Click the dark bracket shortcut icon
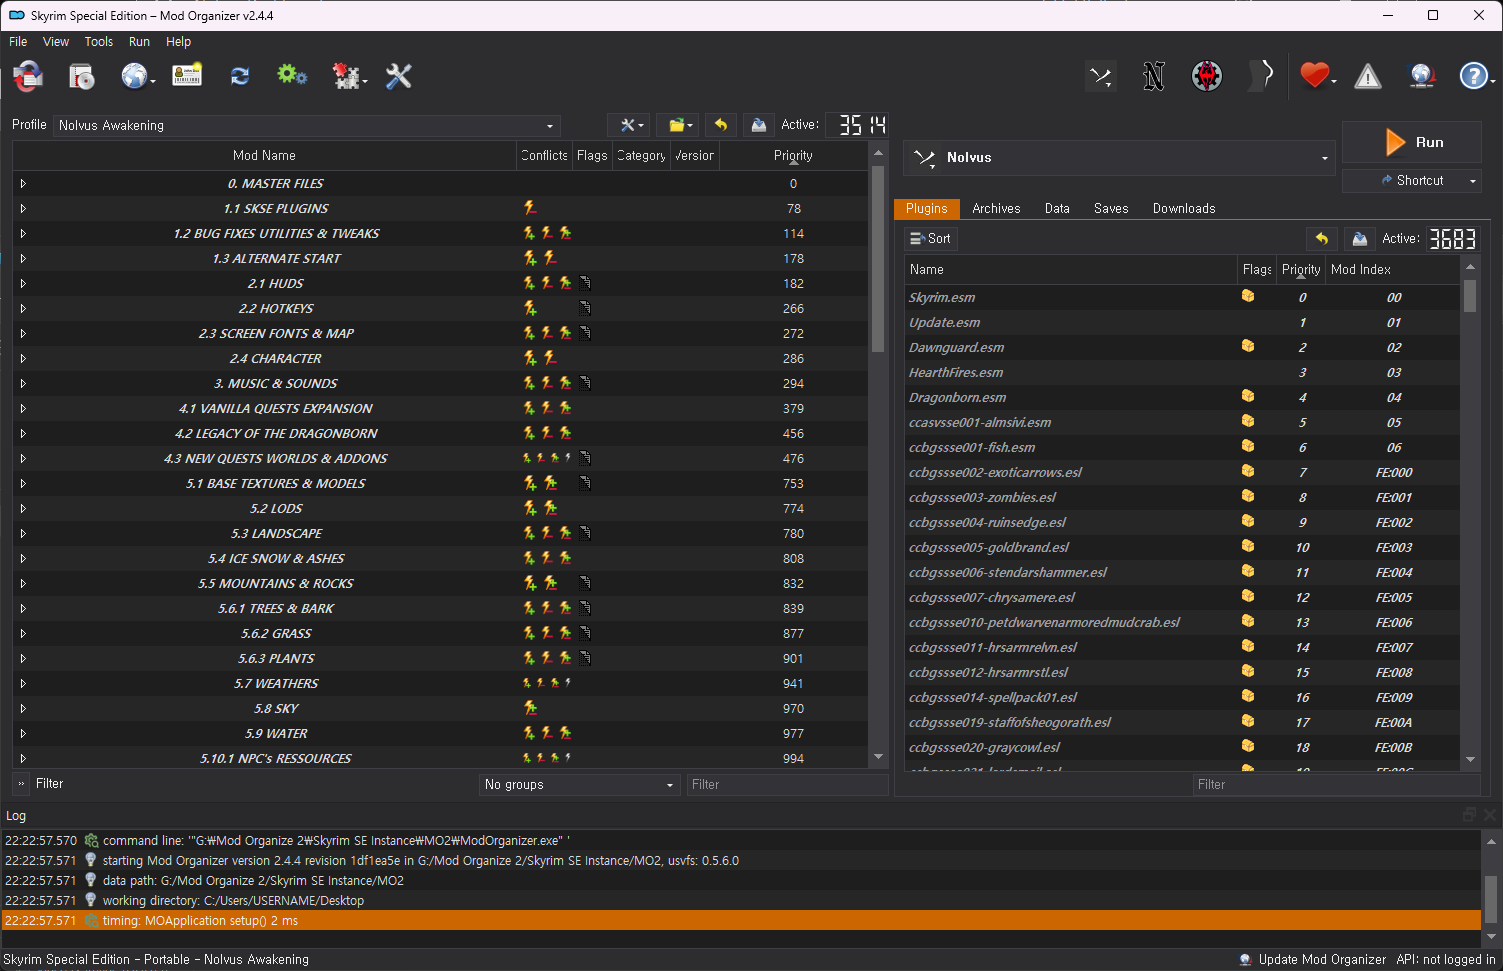 tap(1261, 76)
